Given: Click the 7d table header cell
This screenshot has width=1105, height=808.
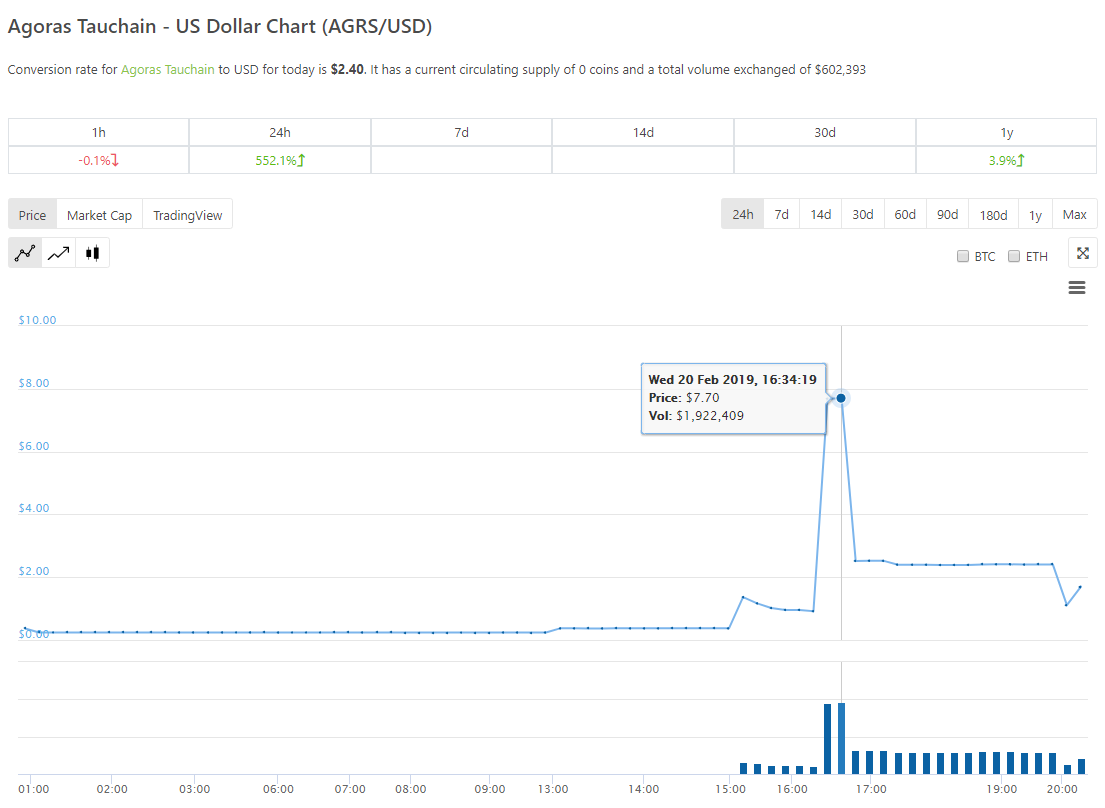Looking at the screenshot, I should 462,132.
